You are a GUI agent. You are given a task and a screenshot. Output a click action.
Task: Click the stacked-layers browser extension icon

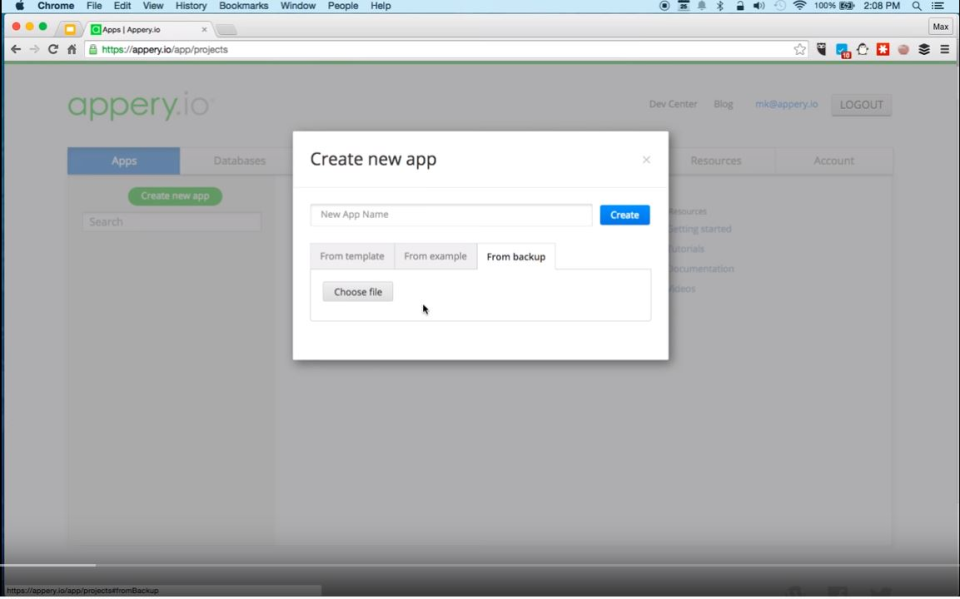click(923, 47)
